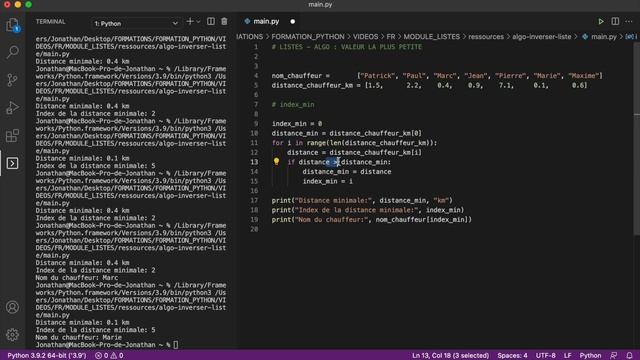Open the Run and Debug view
640x360 pixels.
pyautogui.click(x=12, y=108)
